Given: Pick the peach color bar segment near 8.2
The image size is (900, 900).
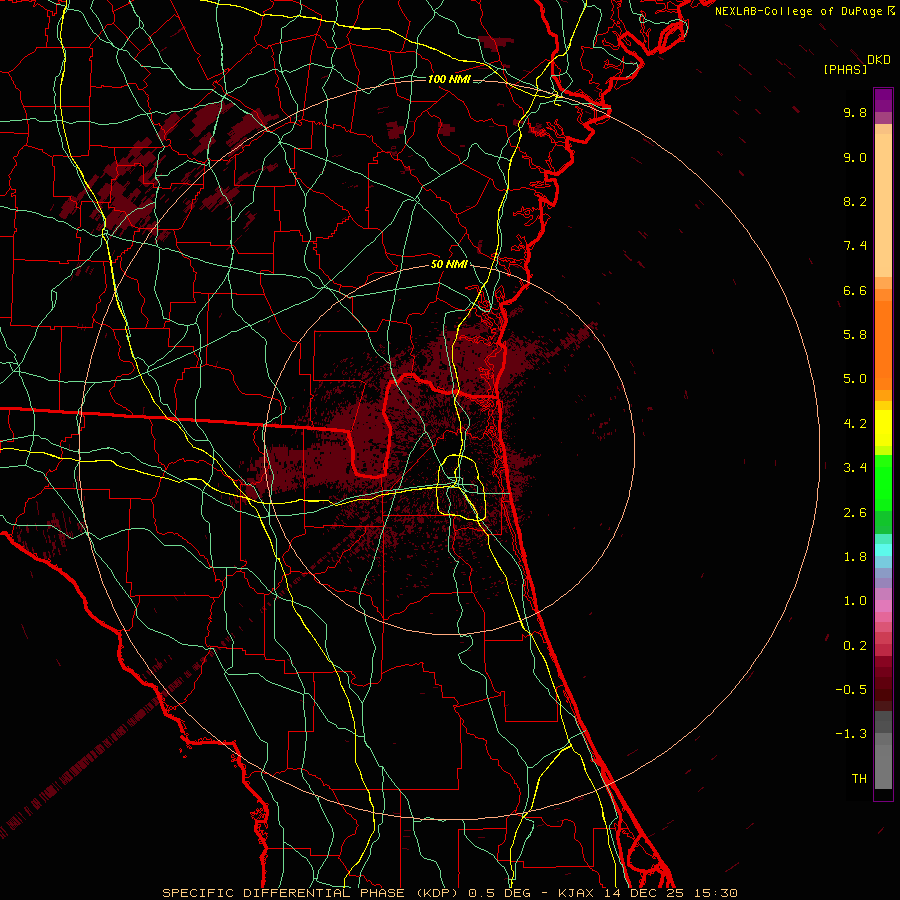Looking at the screenshot, I should (883, 205).
